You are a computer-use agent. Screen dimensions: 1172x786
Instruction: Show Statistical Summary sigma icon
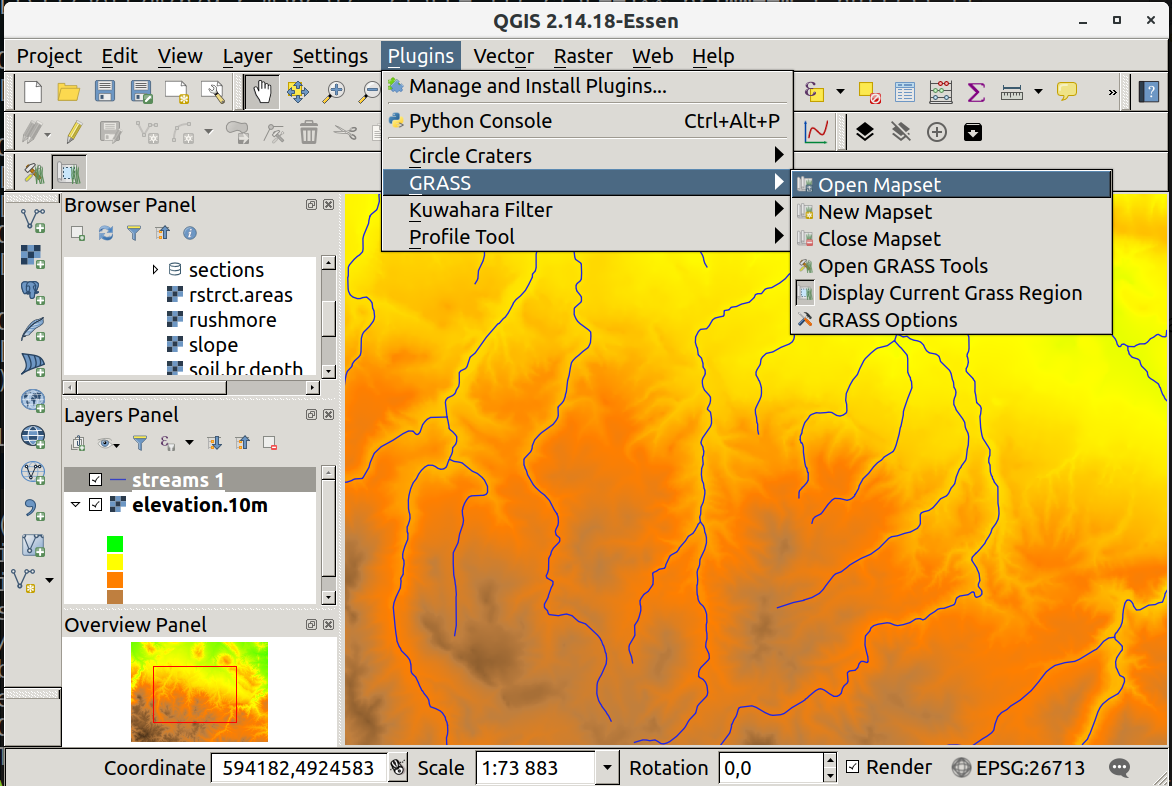tap(976, 92)
